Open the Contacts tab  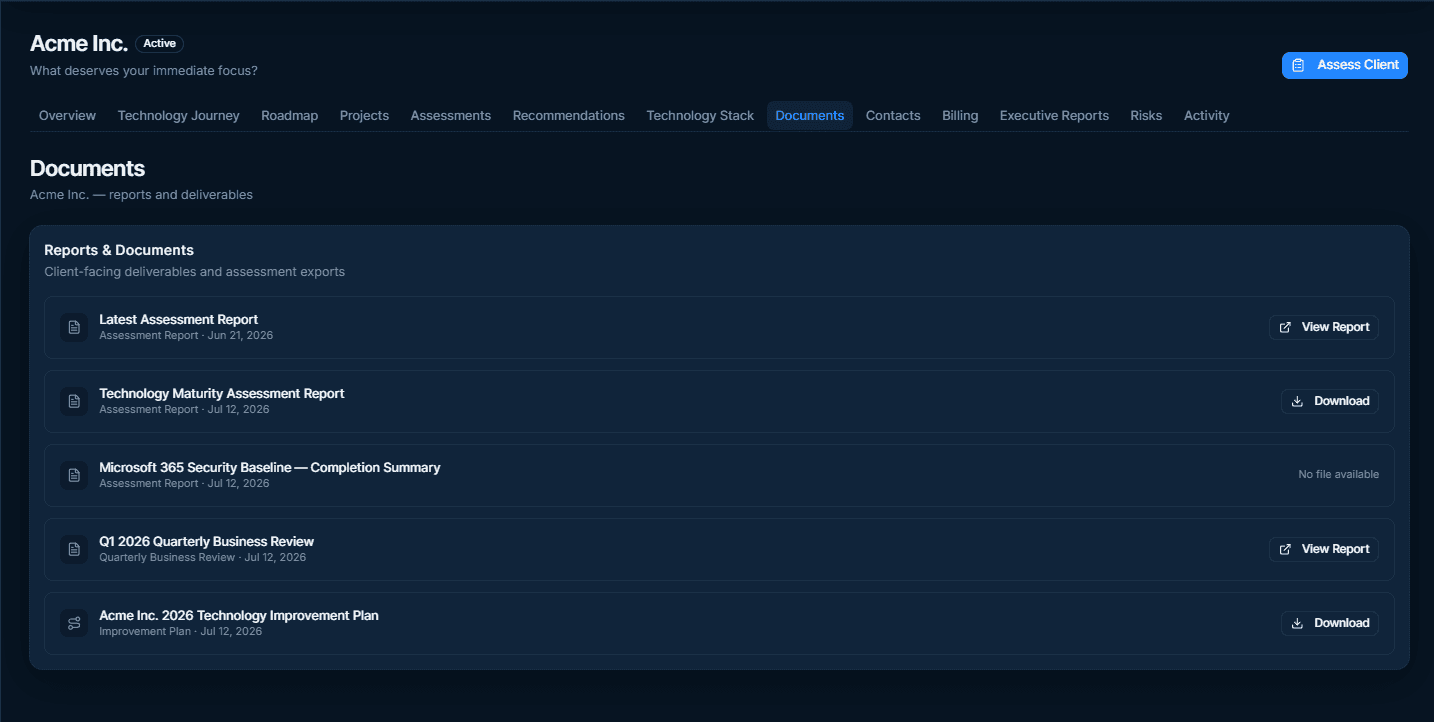[893, 115]
